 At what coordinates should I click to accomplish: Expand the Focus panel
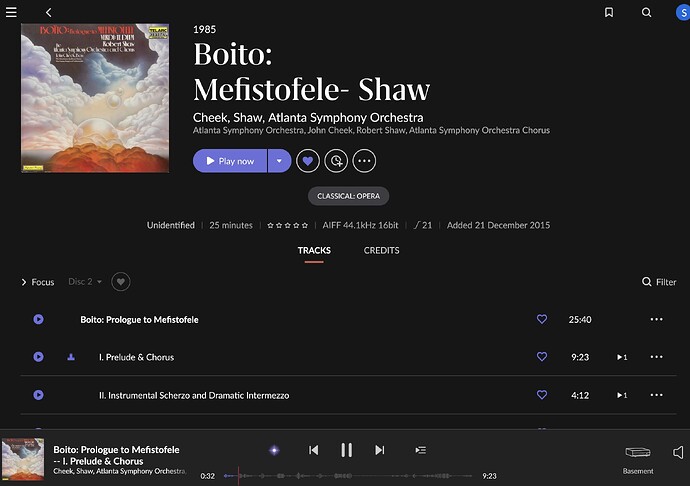point(38,282)
